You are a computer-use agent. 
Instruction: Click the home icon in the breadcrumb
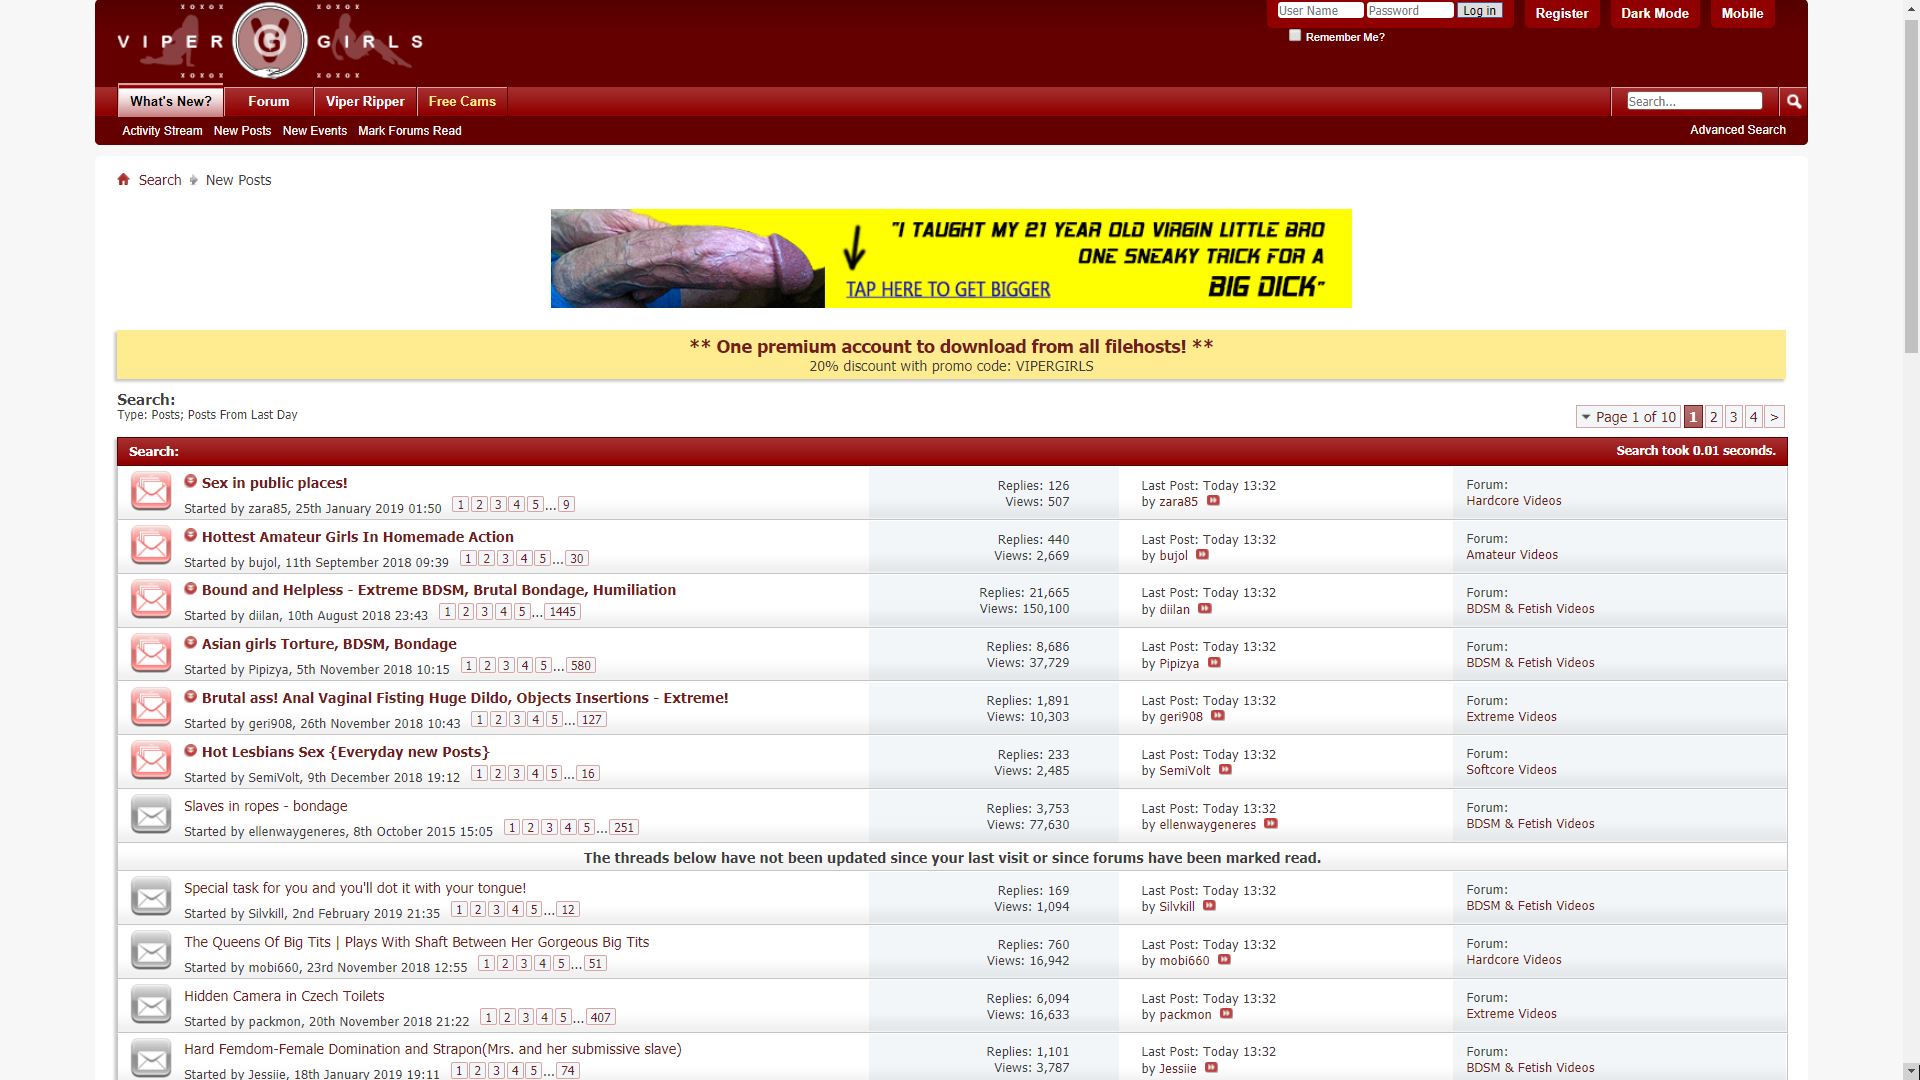pyautogui.click(x=124, y=180)
